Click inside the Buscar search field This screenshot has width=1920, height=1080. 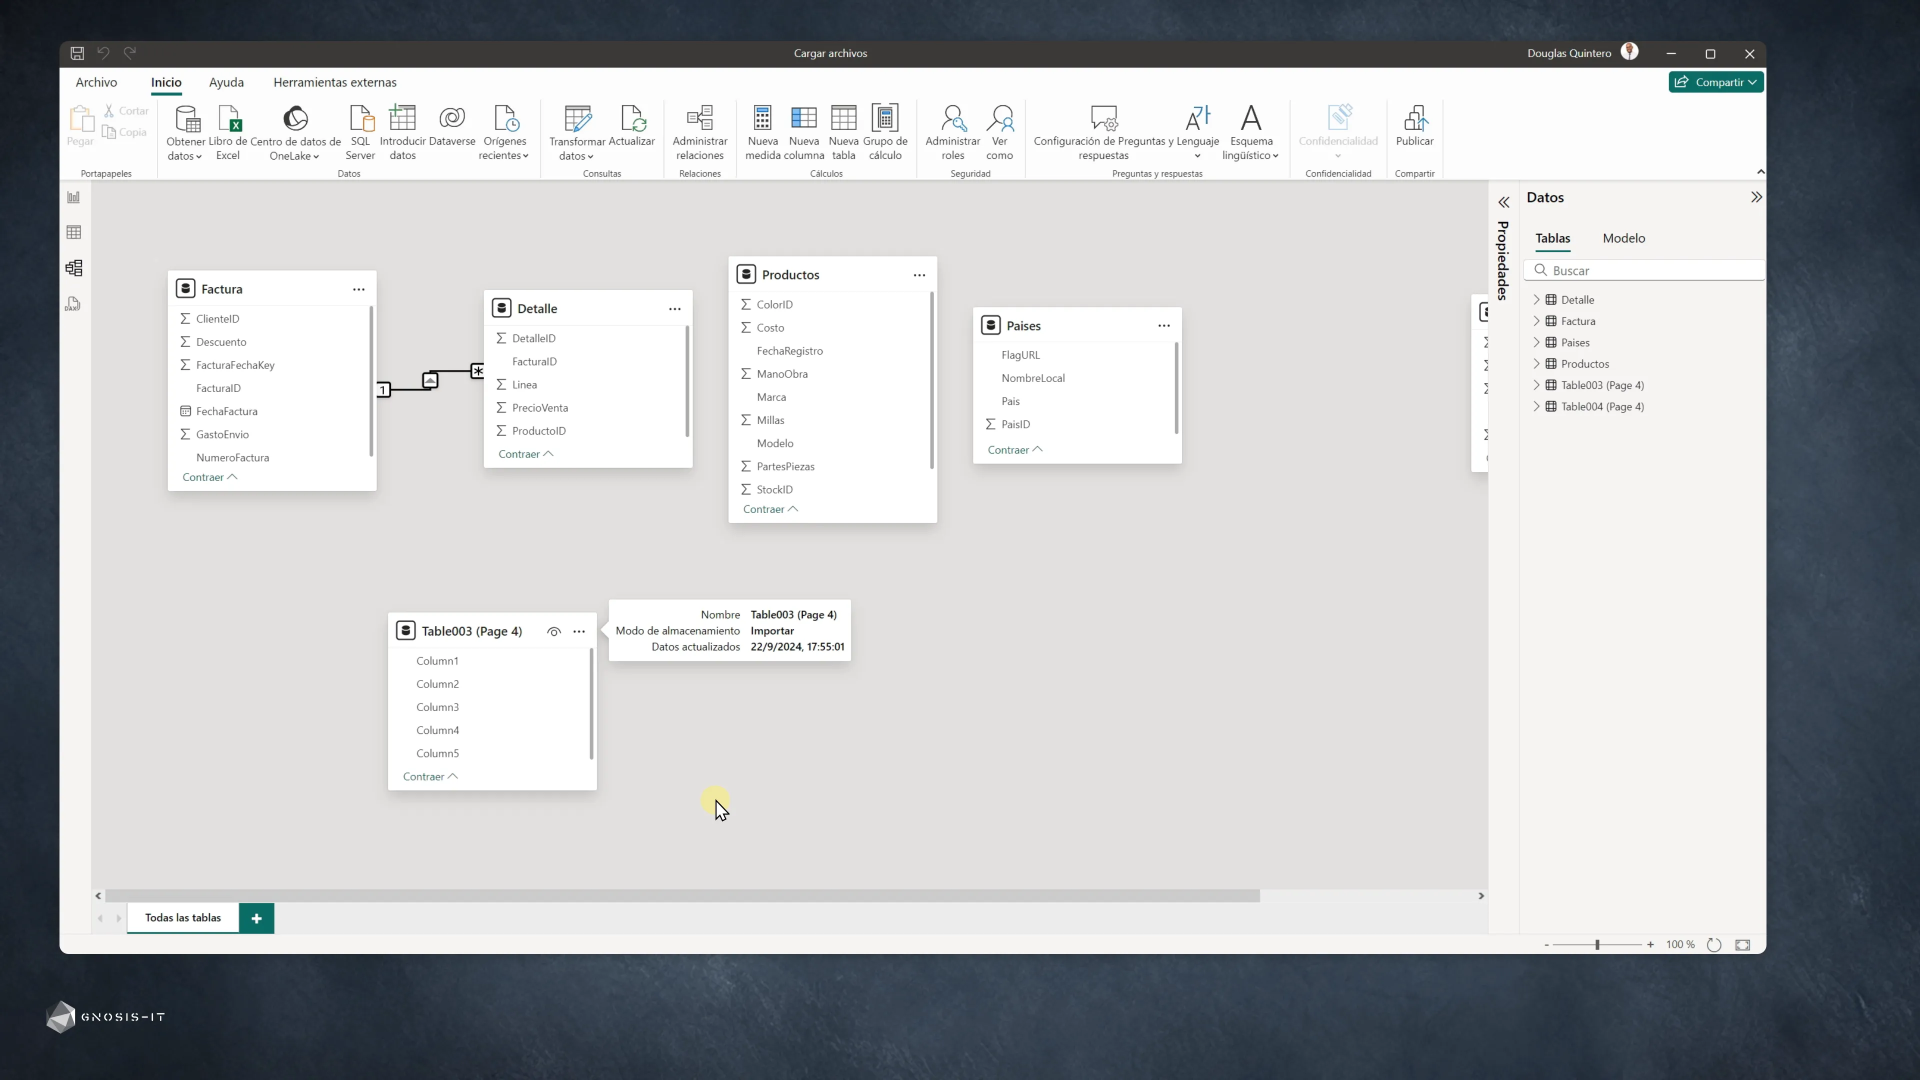(1645, 270)
